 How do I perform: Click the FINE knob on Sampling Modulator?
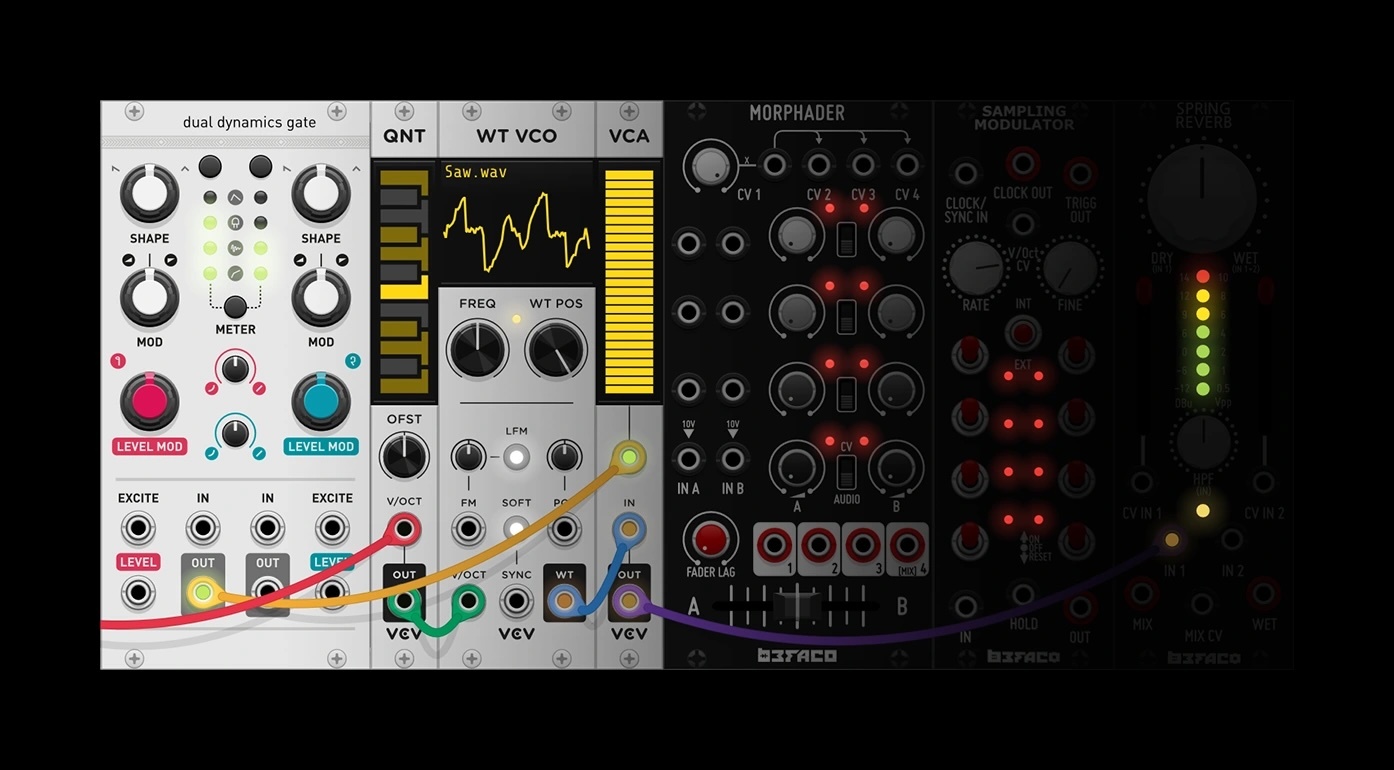pyautogui.click(x=1070, y=267)
